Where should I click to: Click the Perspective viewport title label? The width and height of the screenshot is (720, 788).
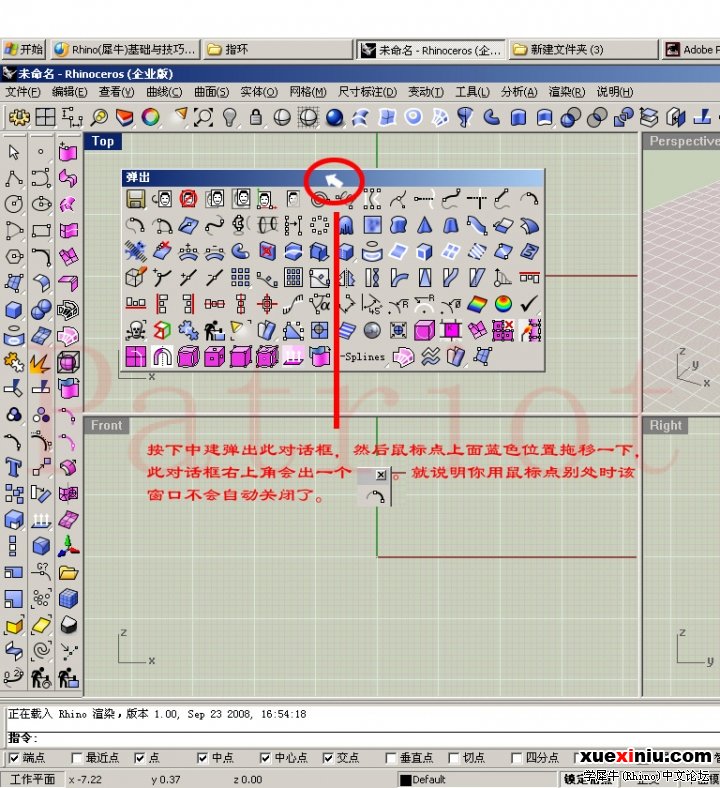point(683,142)
